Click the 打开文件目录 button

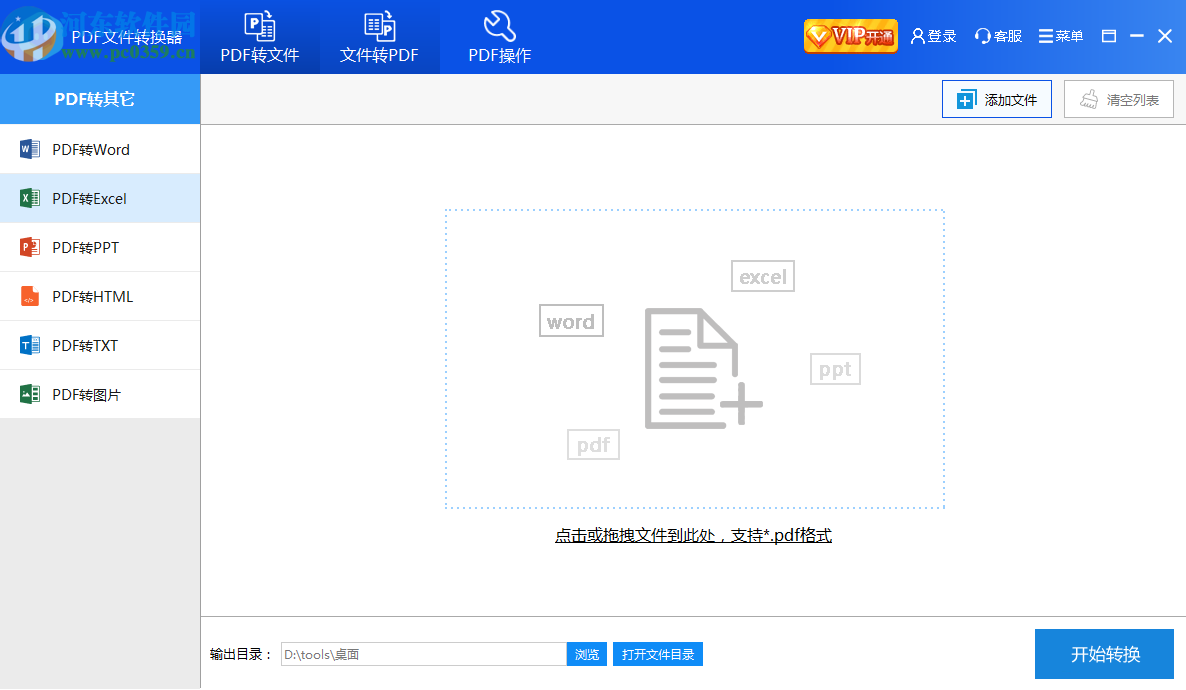657,654
